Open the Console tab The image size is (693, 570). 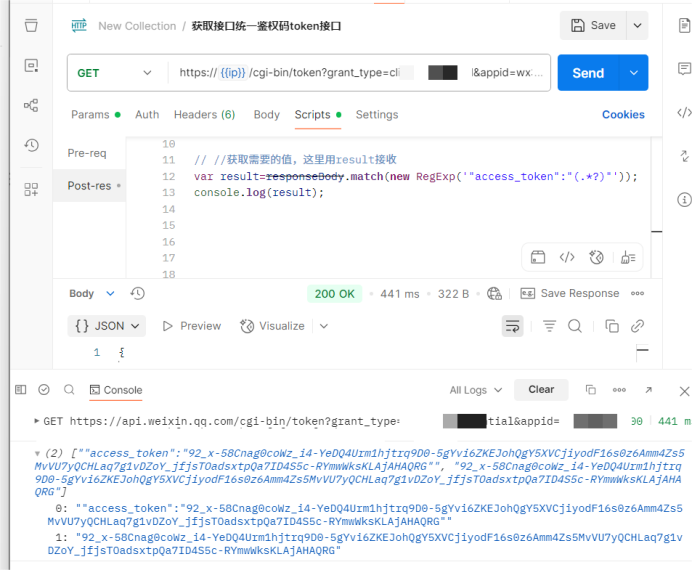tap(116, 390)
